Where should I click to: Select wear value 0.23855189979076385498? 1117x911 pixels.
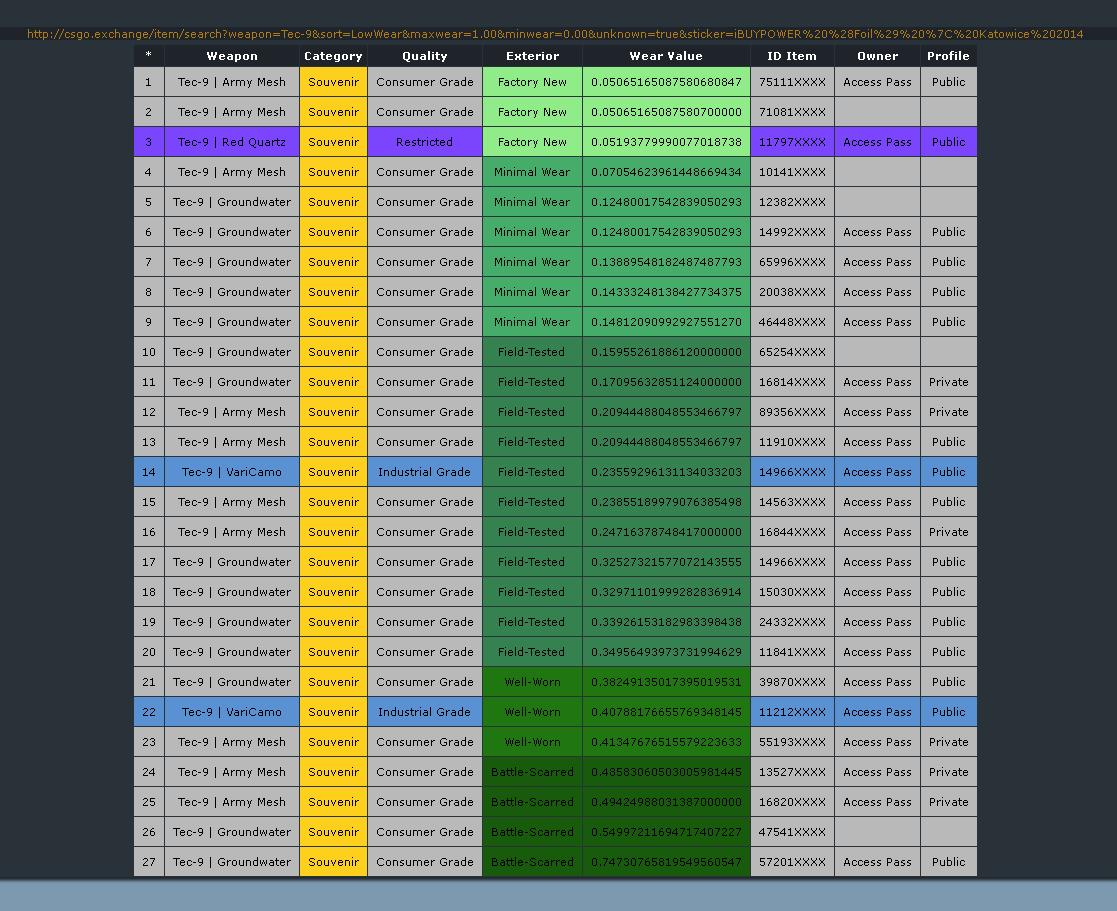point(666,501)
